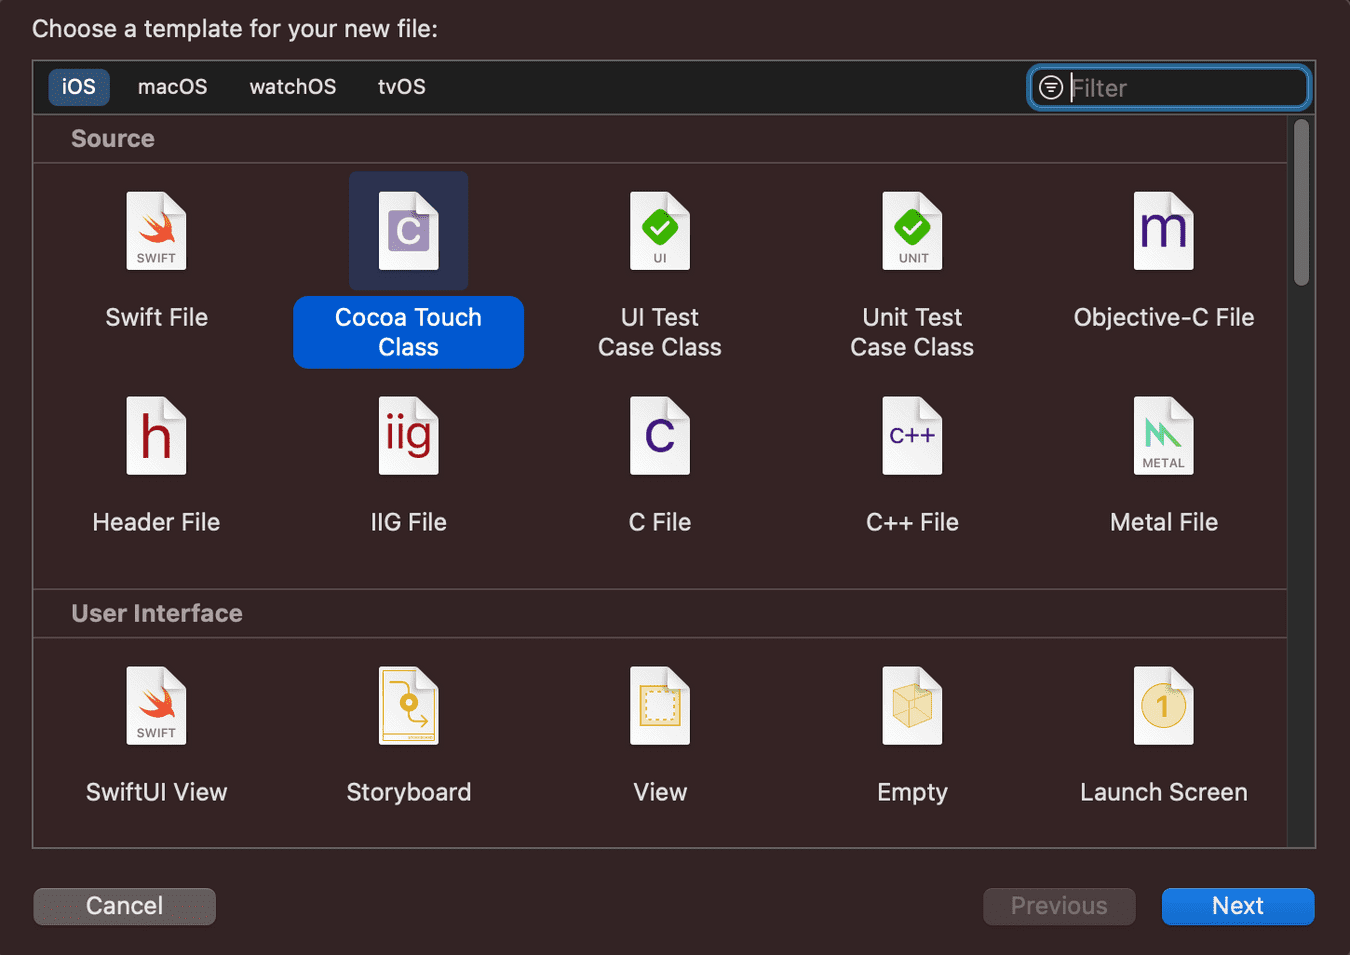Select the Header File template icon
The height and width of the screenshot is (955, 1350).
(x=156, y=437)
